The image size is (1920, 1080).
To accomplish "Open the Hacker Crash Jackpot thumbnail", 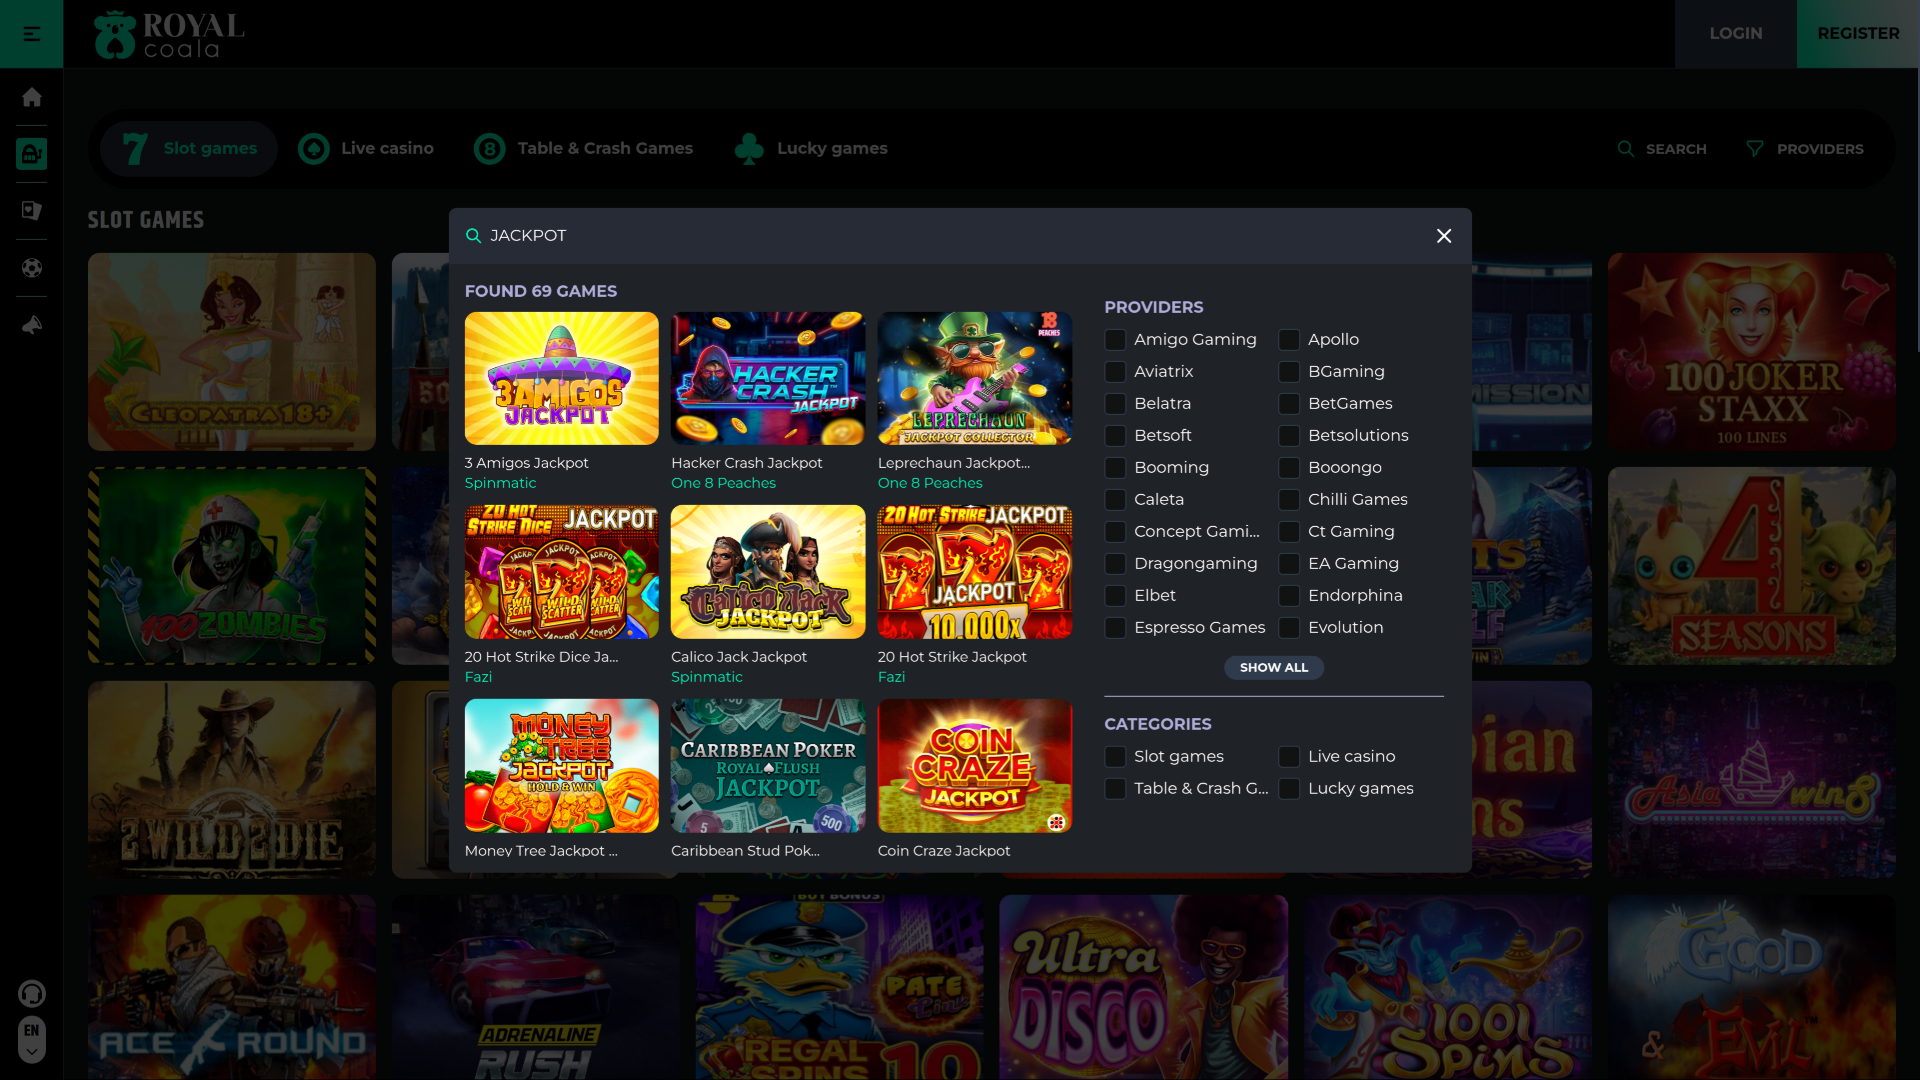I will (x=767, y=378).
